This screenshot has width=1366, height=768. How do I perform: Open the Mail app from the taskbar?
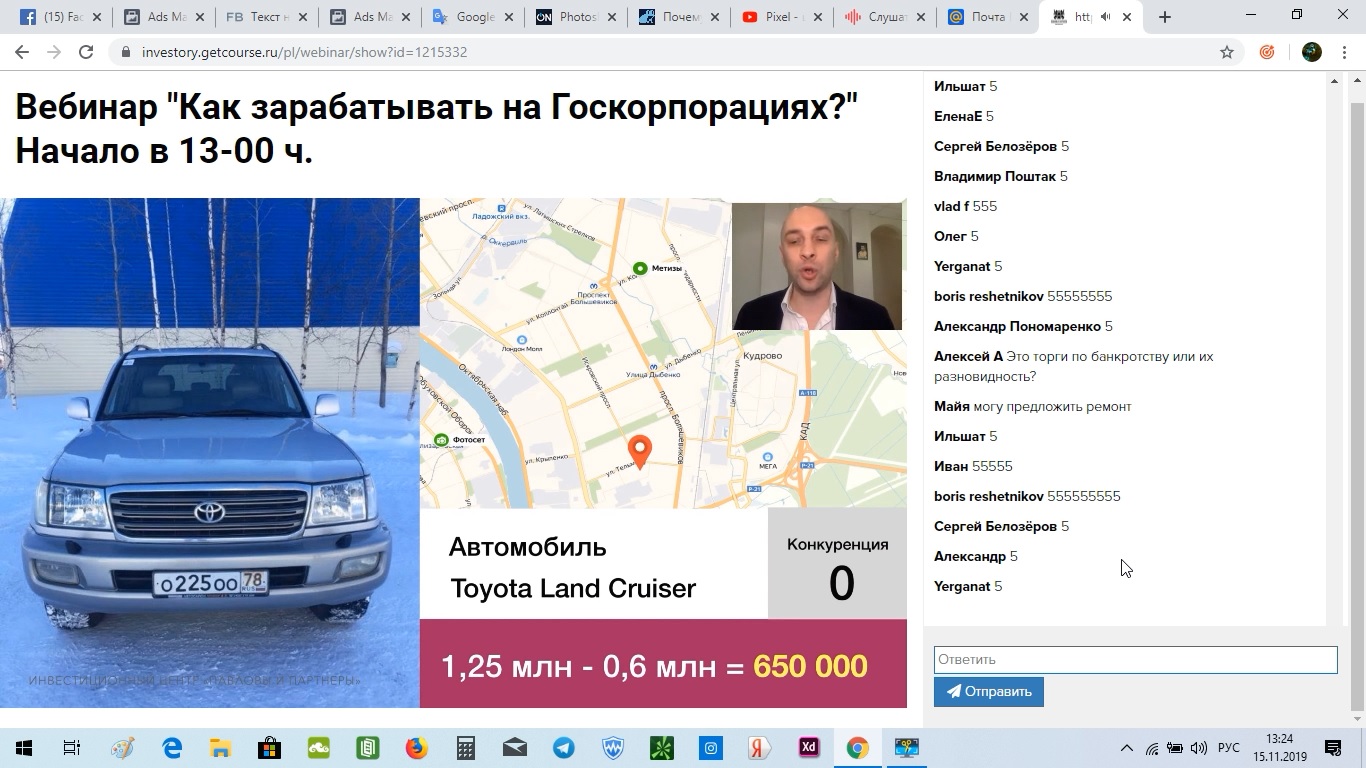[513, 747]
